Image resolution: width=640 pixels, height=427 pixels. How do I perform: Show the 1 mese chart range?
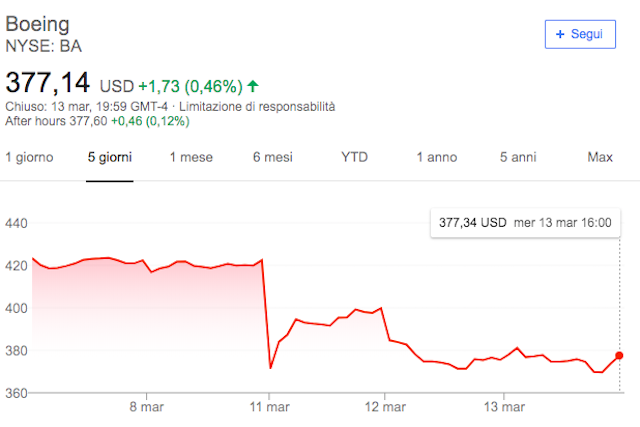coord(191,157)
